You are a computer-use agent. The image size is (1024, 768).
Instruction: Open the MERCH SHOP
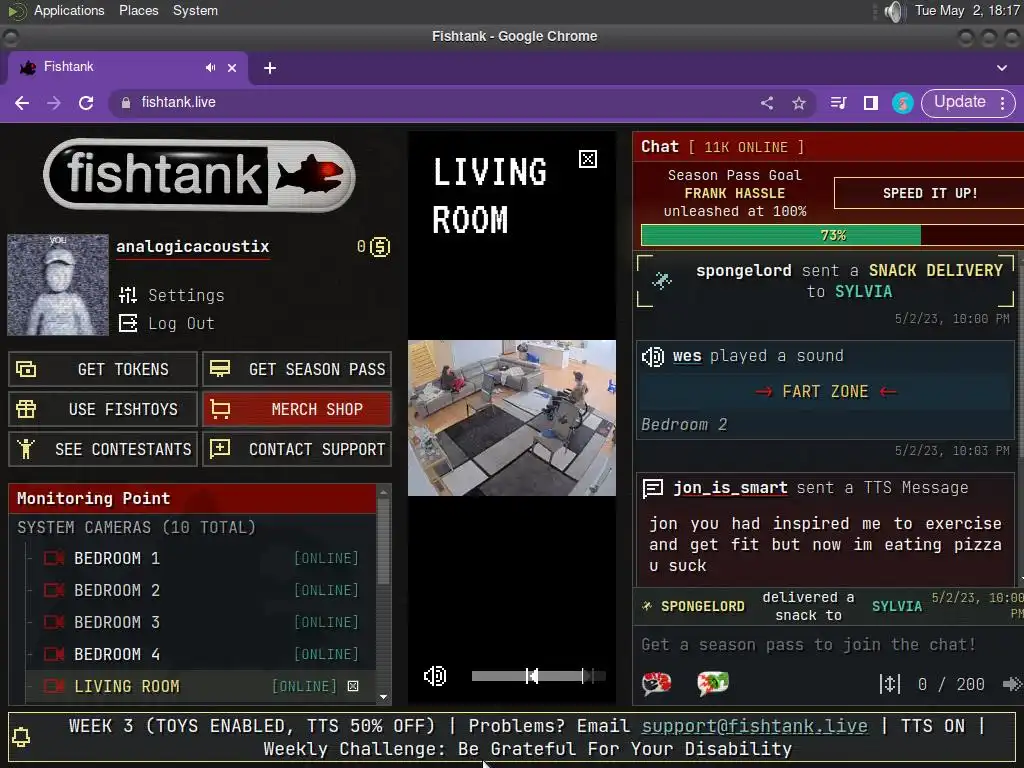[x=297, y=409]
